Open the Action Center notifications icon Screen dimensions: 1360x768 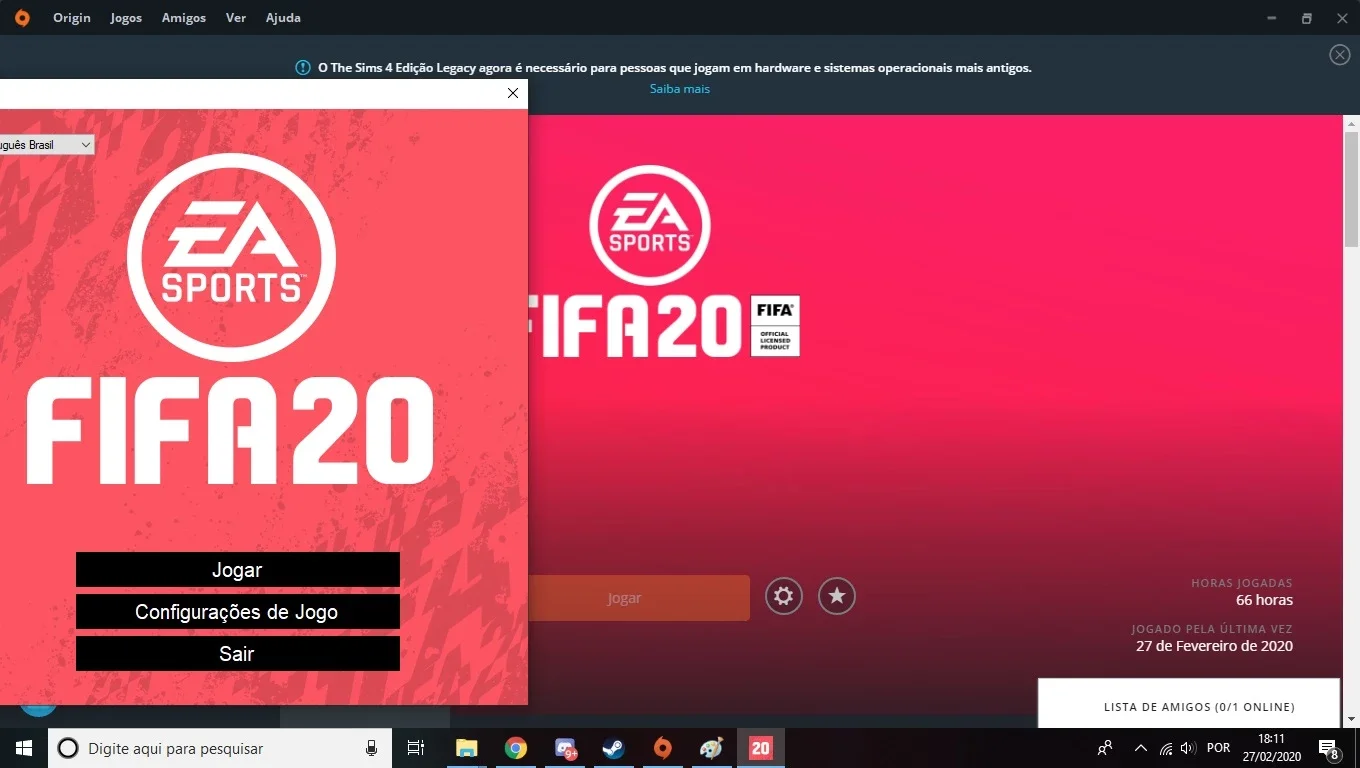click(x=1329, y=748)
